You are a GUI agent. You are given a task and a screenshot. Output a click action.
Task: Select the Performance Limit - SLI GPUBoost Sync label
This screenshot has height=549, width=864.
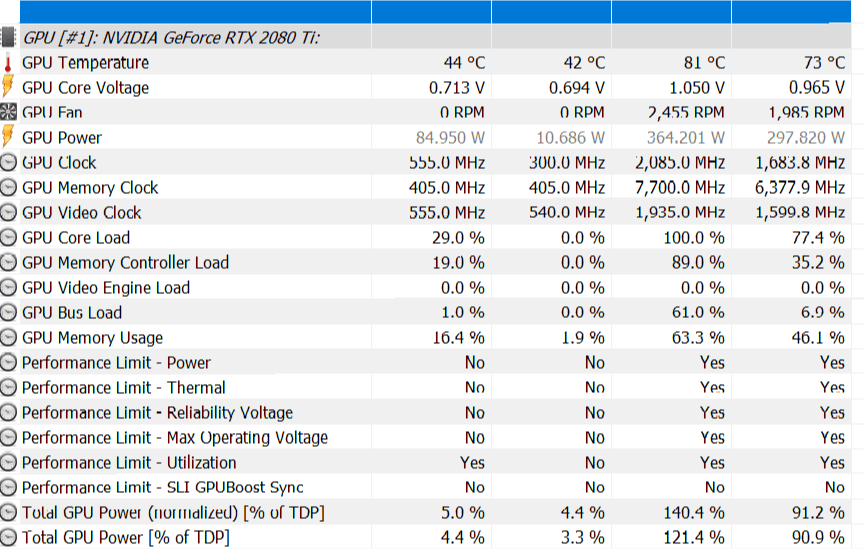[x=163, y=487]
